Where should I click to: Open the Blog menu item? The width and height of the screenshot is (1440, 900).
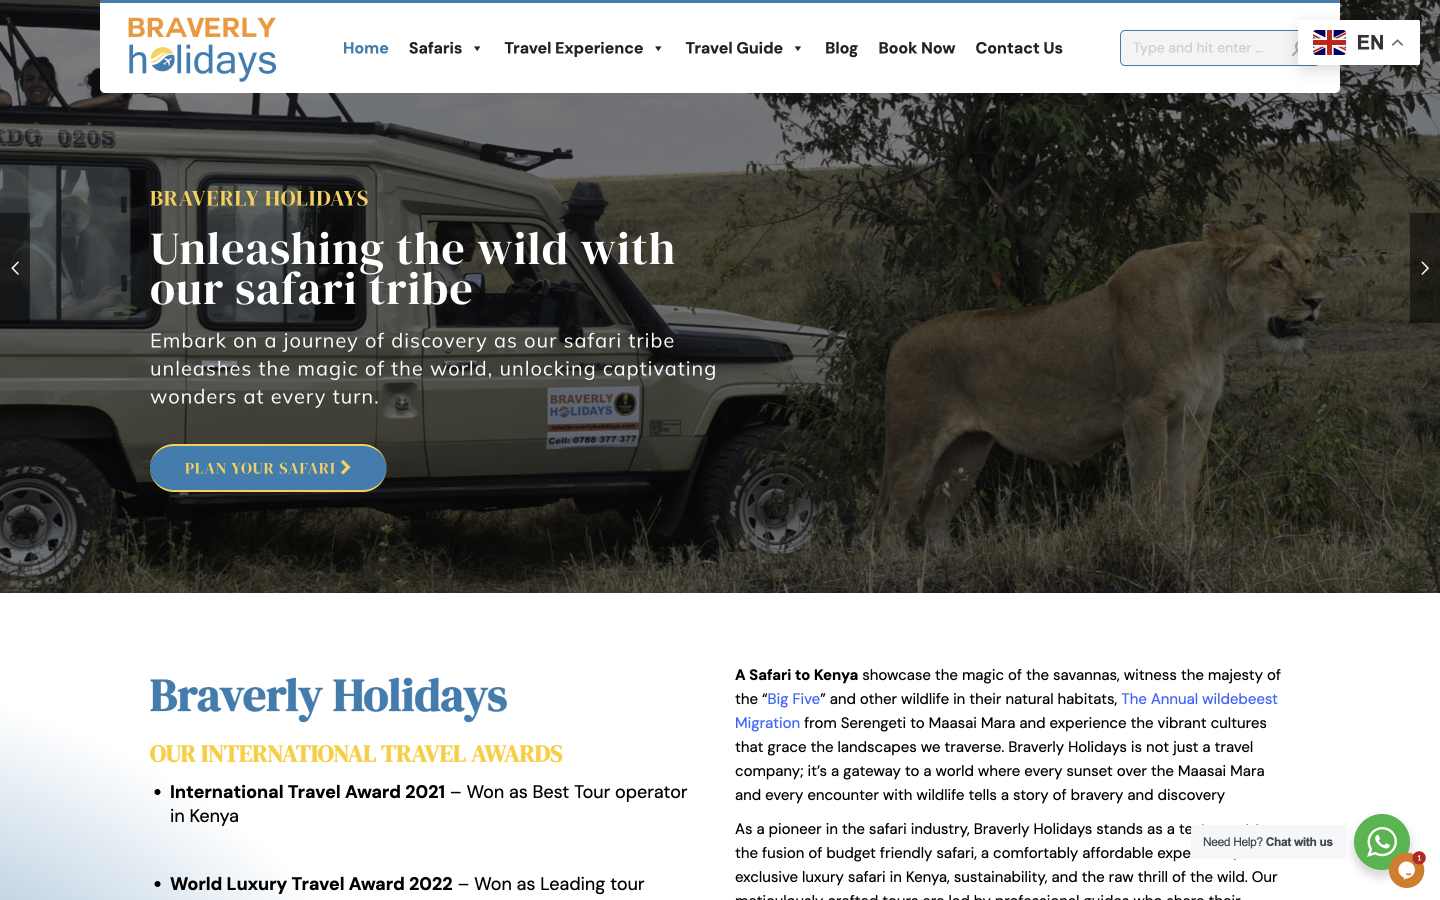(841, 48)
